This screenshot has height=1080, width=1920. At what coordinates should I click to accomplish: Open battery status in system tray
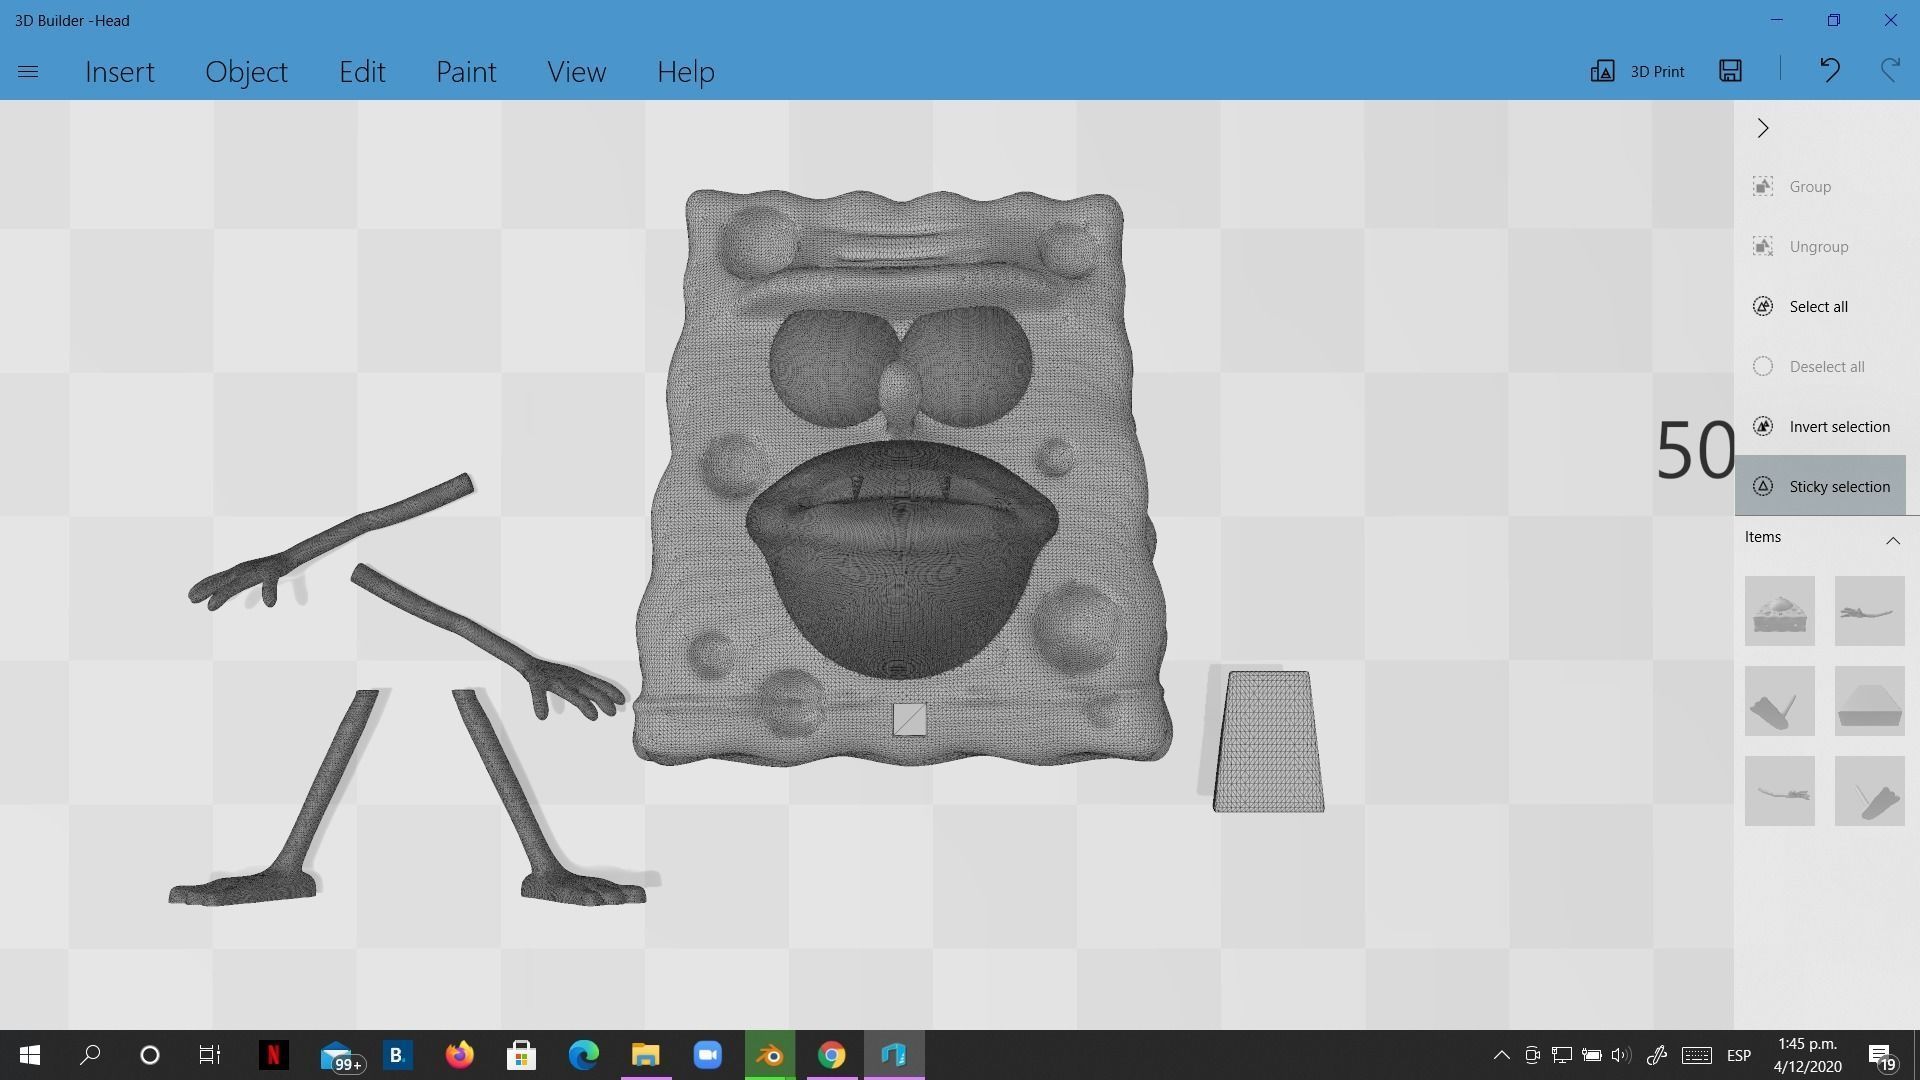(1591, 1055)
